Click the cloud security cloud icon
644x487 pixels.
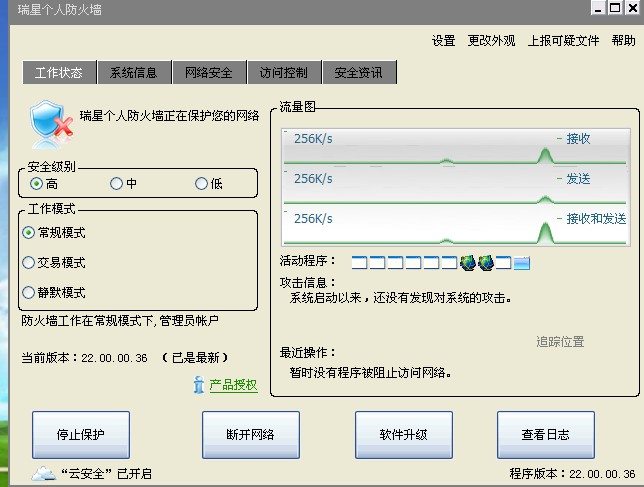click(x=44, y=473)
